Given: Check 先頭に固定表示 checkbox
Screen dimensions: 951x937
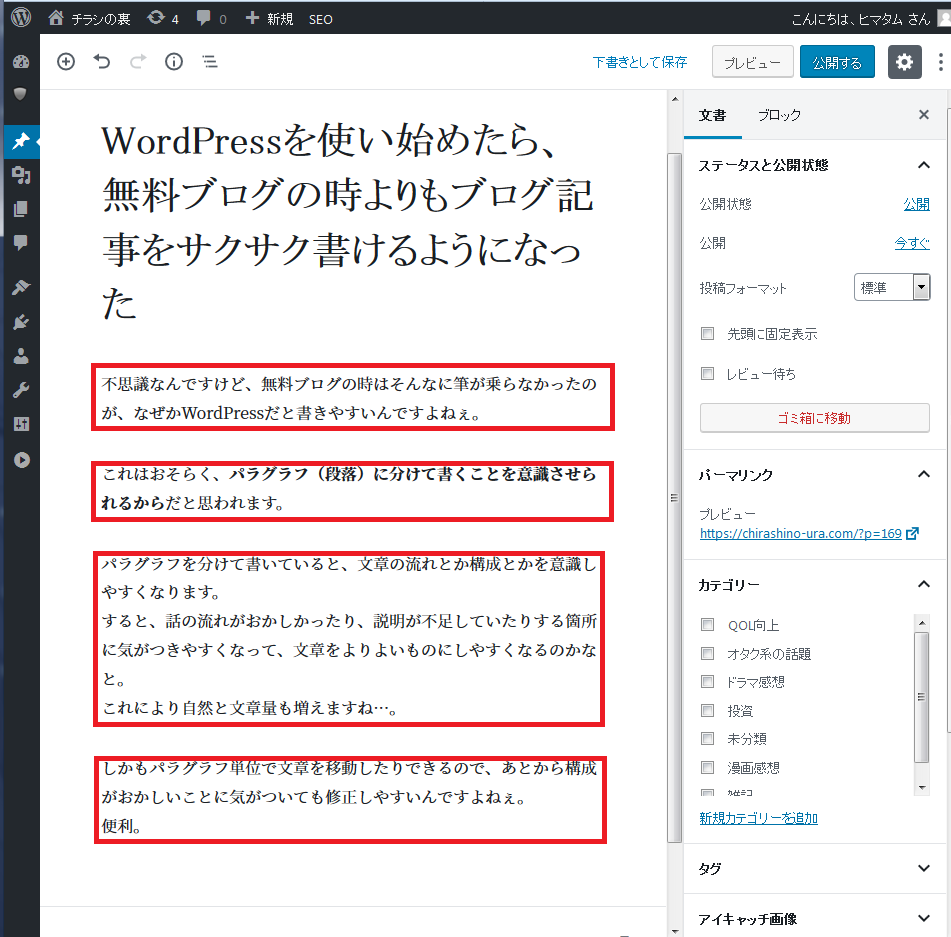Looking at the screenshot, I should [707, 334].
